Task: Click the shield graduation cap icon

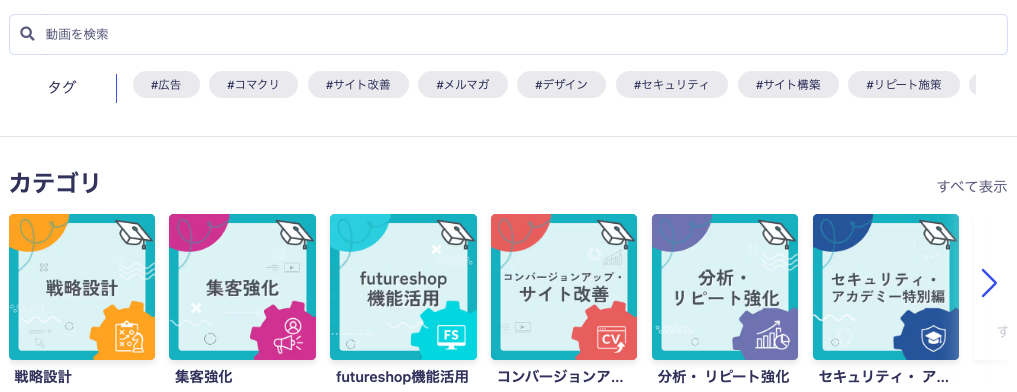Action: pyautogui.click(x=933, y=337)
